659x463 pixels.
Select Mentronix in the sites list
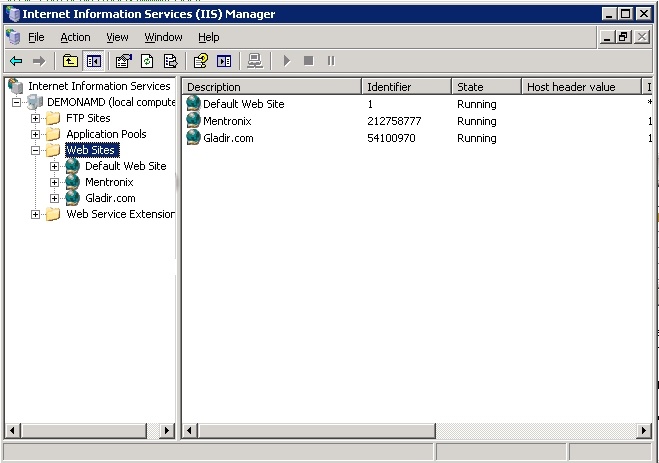pyautogui.click(x=227, y=121)
